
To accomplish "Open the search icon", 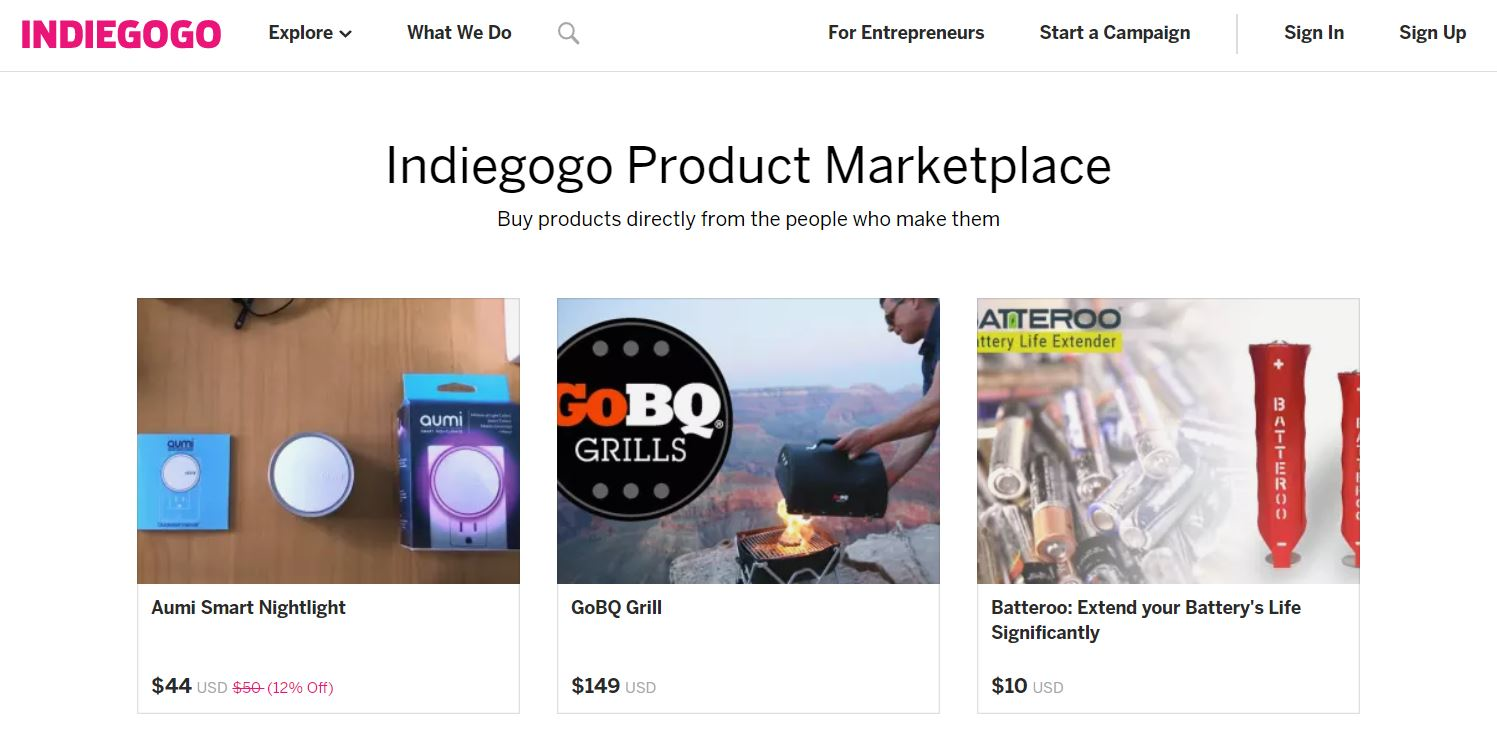I will click(x=567, y=32).
